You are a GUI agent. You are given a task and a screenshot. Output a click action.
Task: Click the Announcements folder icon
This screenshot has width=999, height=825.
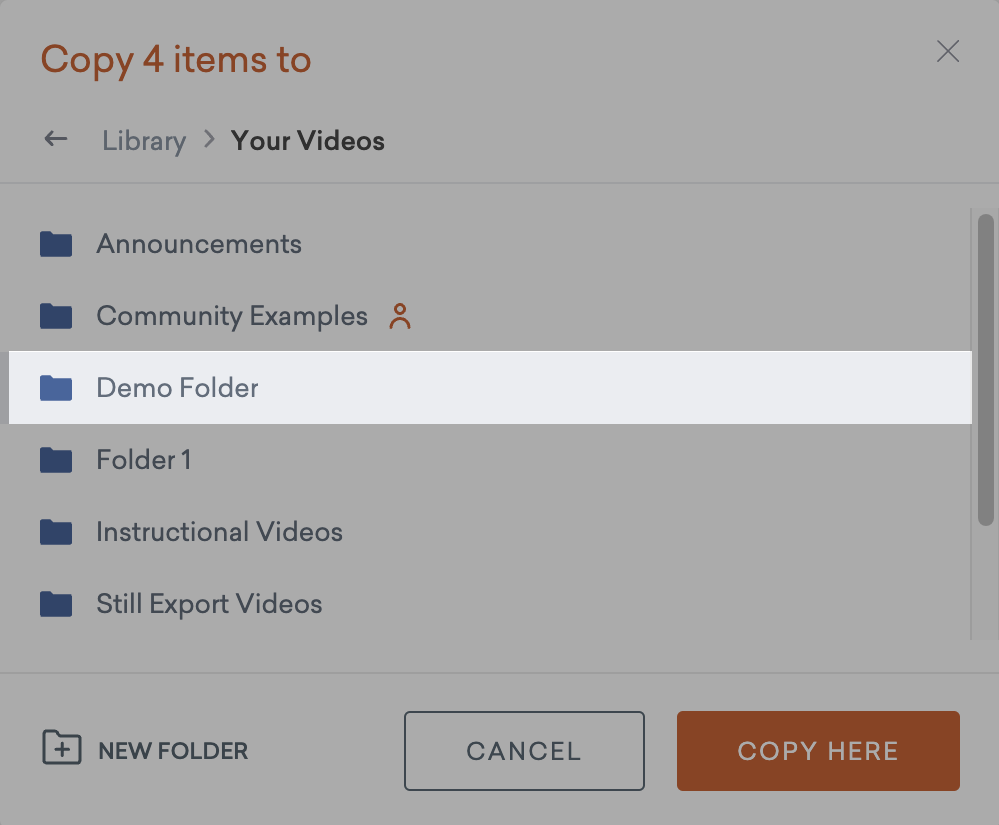tap(56, 244)
